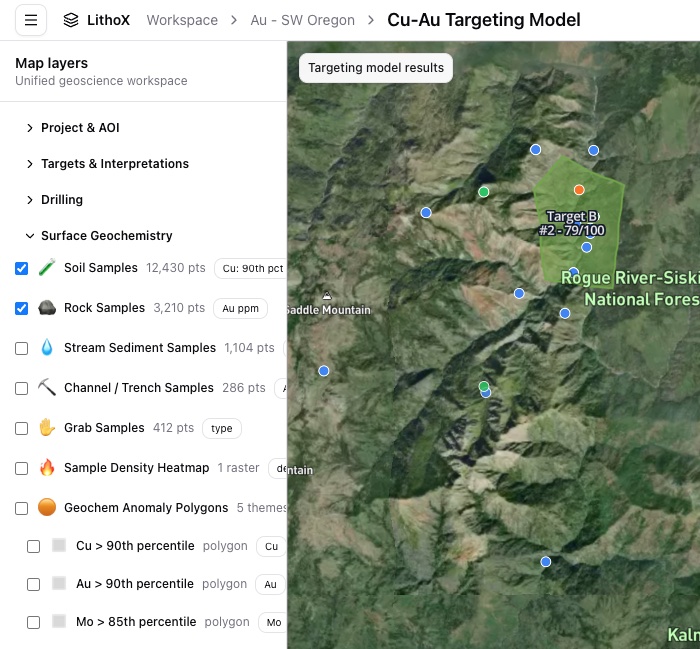Screen dimensions: 700x649
Task: Click the Target B #2 - 79/100 label
Action: tap(572, 223)
